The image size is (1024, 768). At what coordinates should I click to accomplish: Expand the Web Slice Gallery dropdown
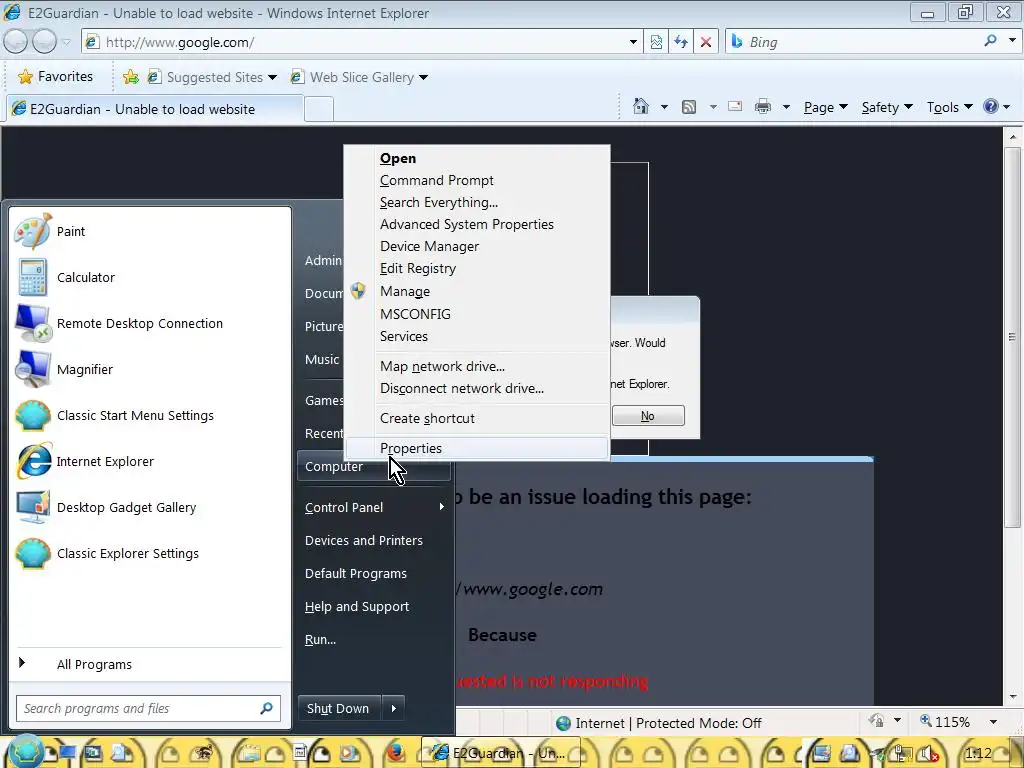coord(423,78)
